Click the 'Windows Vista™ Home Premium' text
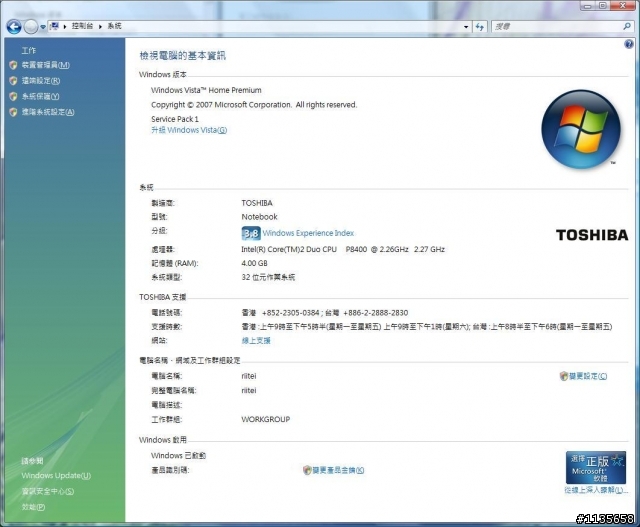Viewport: 640px width, 527px height. pos(206,90)
